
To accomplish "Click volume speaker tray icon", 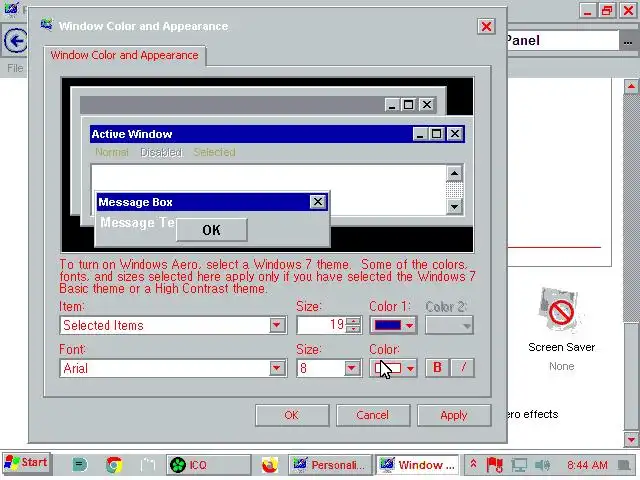I will tap(542, 464).
